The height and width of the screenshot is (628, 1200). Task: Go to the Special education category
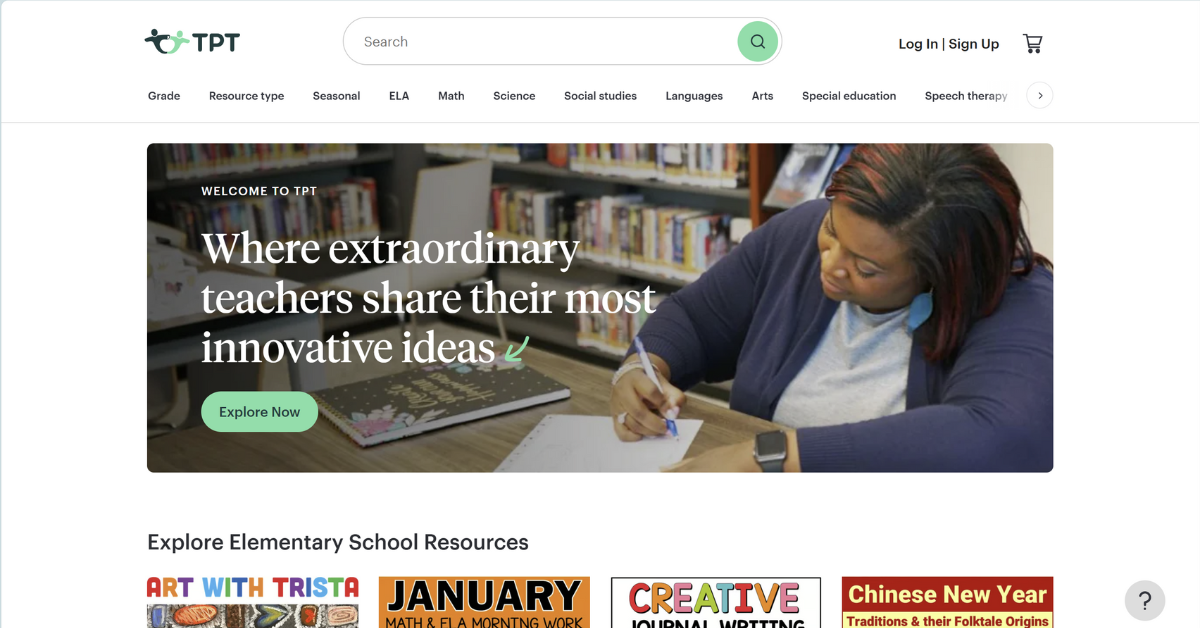(849, 96)
